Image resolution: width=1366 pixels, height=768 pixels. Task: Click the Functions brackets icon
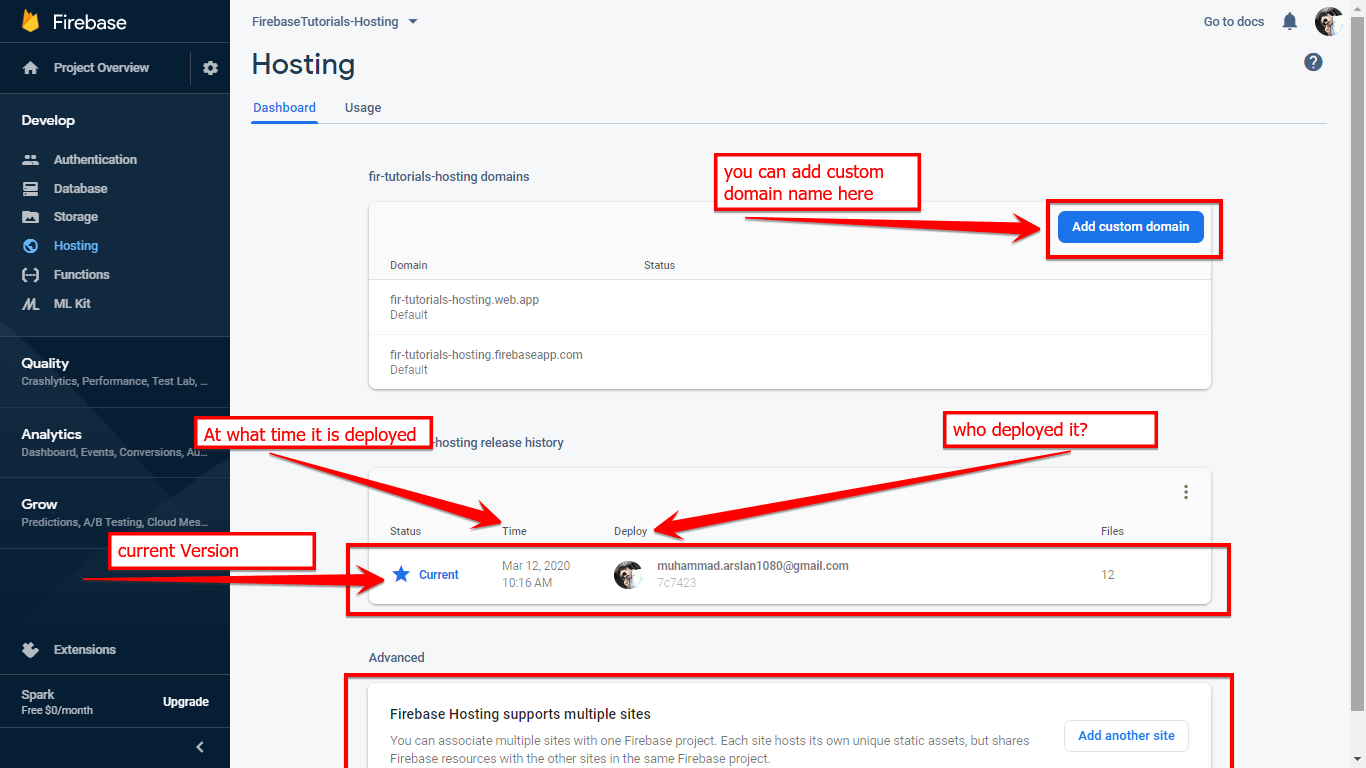[x=31, y=275]
